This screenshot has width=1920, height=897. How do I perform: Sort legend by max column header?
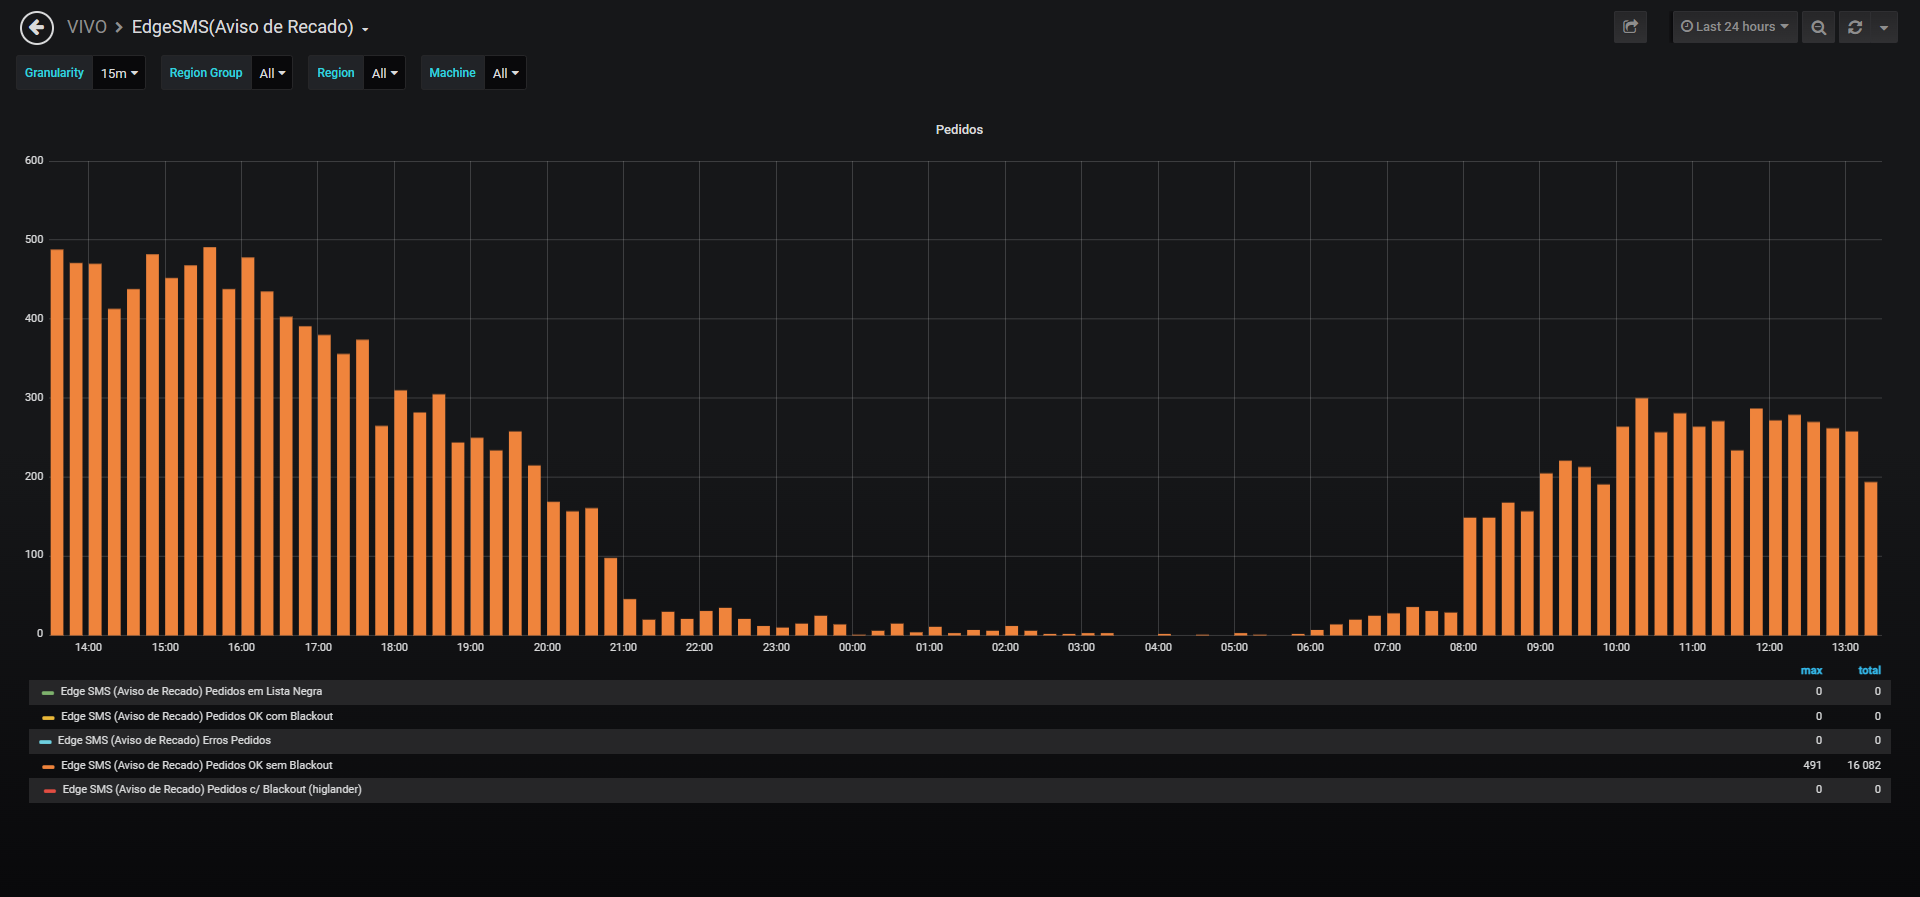(1811, 670)
